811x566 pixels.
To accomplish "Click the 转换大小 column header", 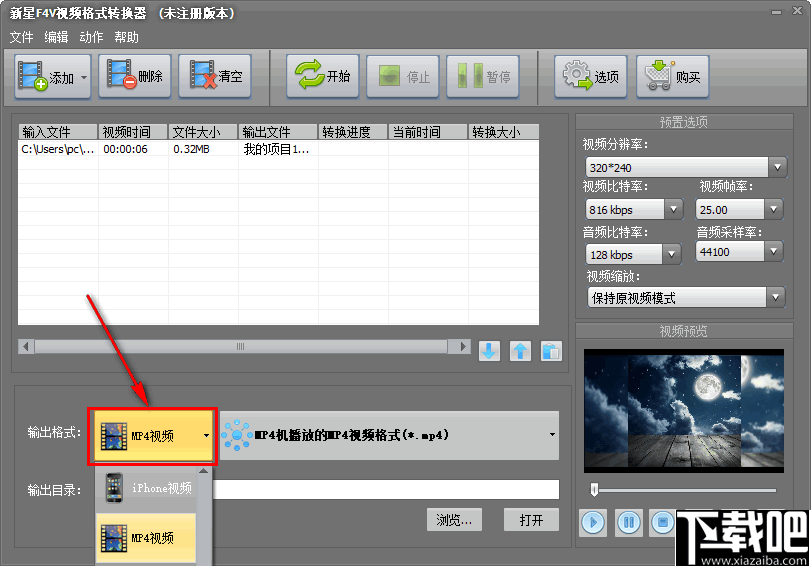I will tap(504, 131).
